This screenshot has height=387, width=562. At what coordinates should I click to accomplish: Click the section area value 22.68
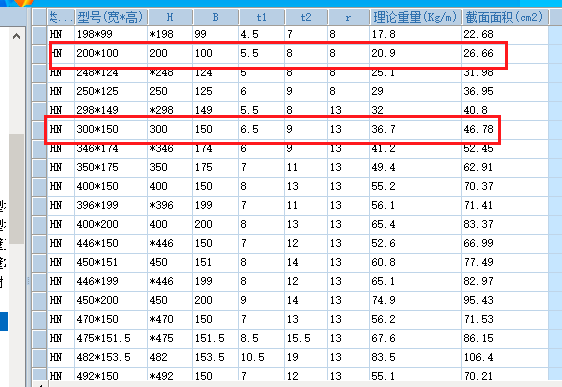[478, 34]
